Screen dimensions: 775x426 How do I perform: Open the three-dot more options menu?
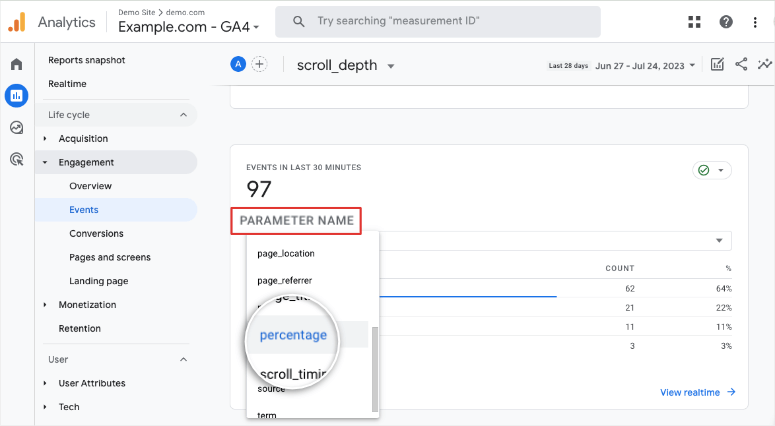[755, 22]
